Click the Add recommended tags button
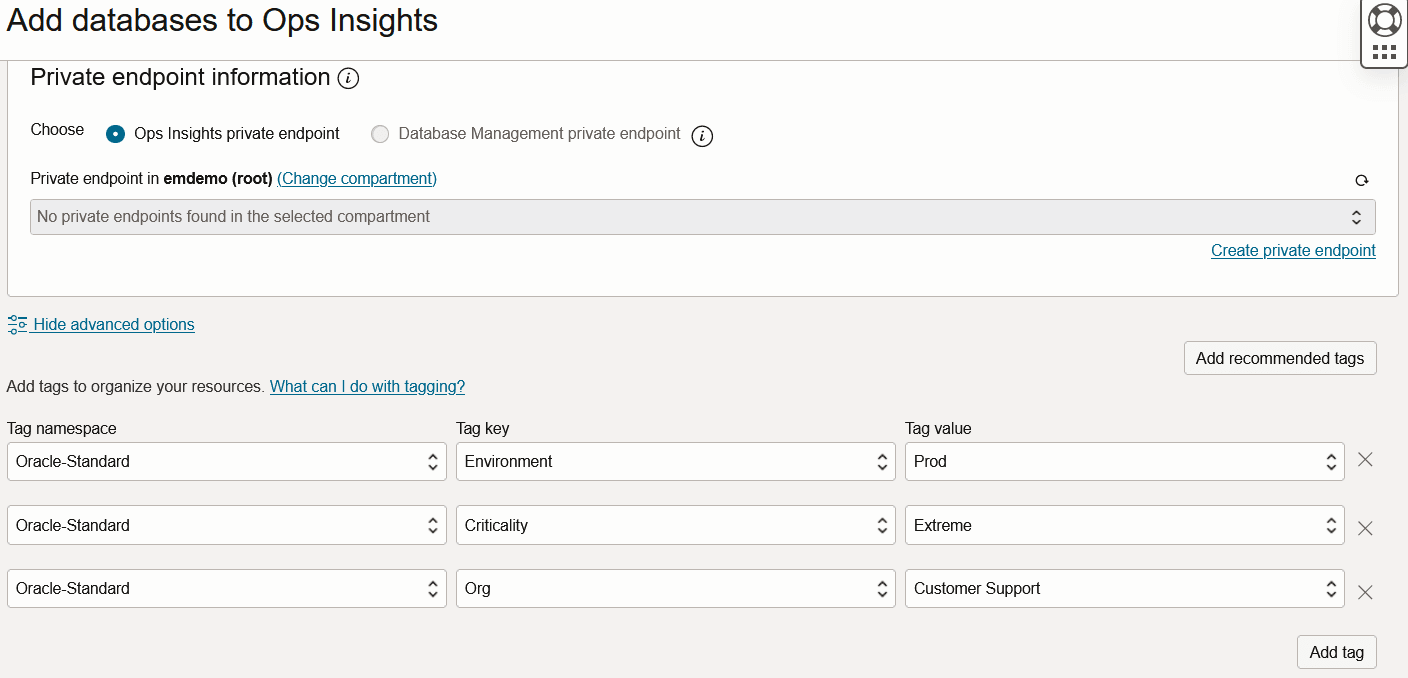The height and width of the screenshot is (678, 1408). (x=1279, y=358)
